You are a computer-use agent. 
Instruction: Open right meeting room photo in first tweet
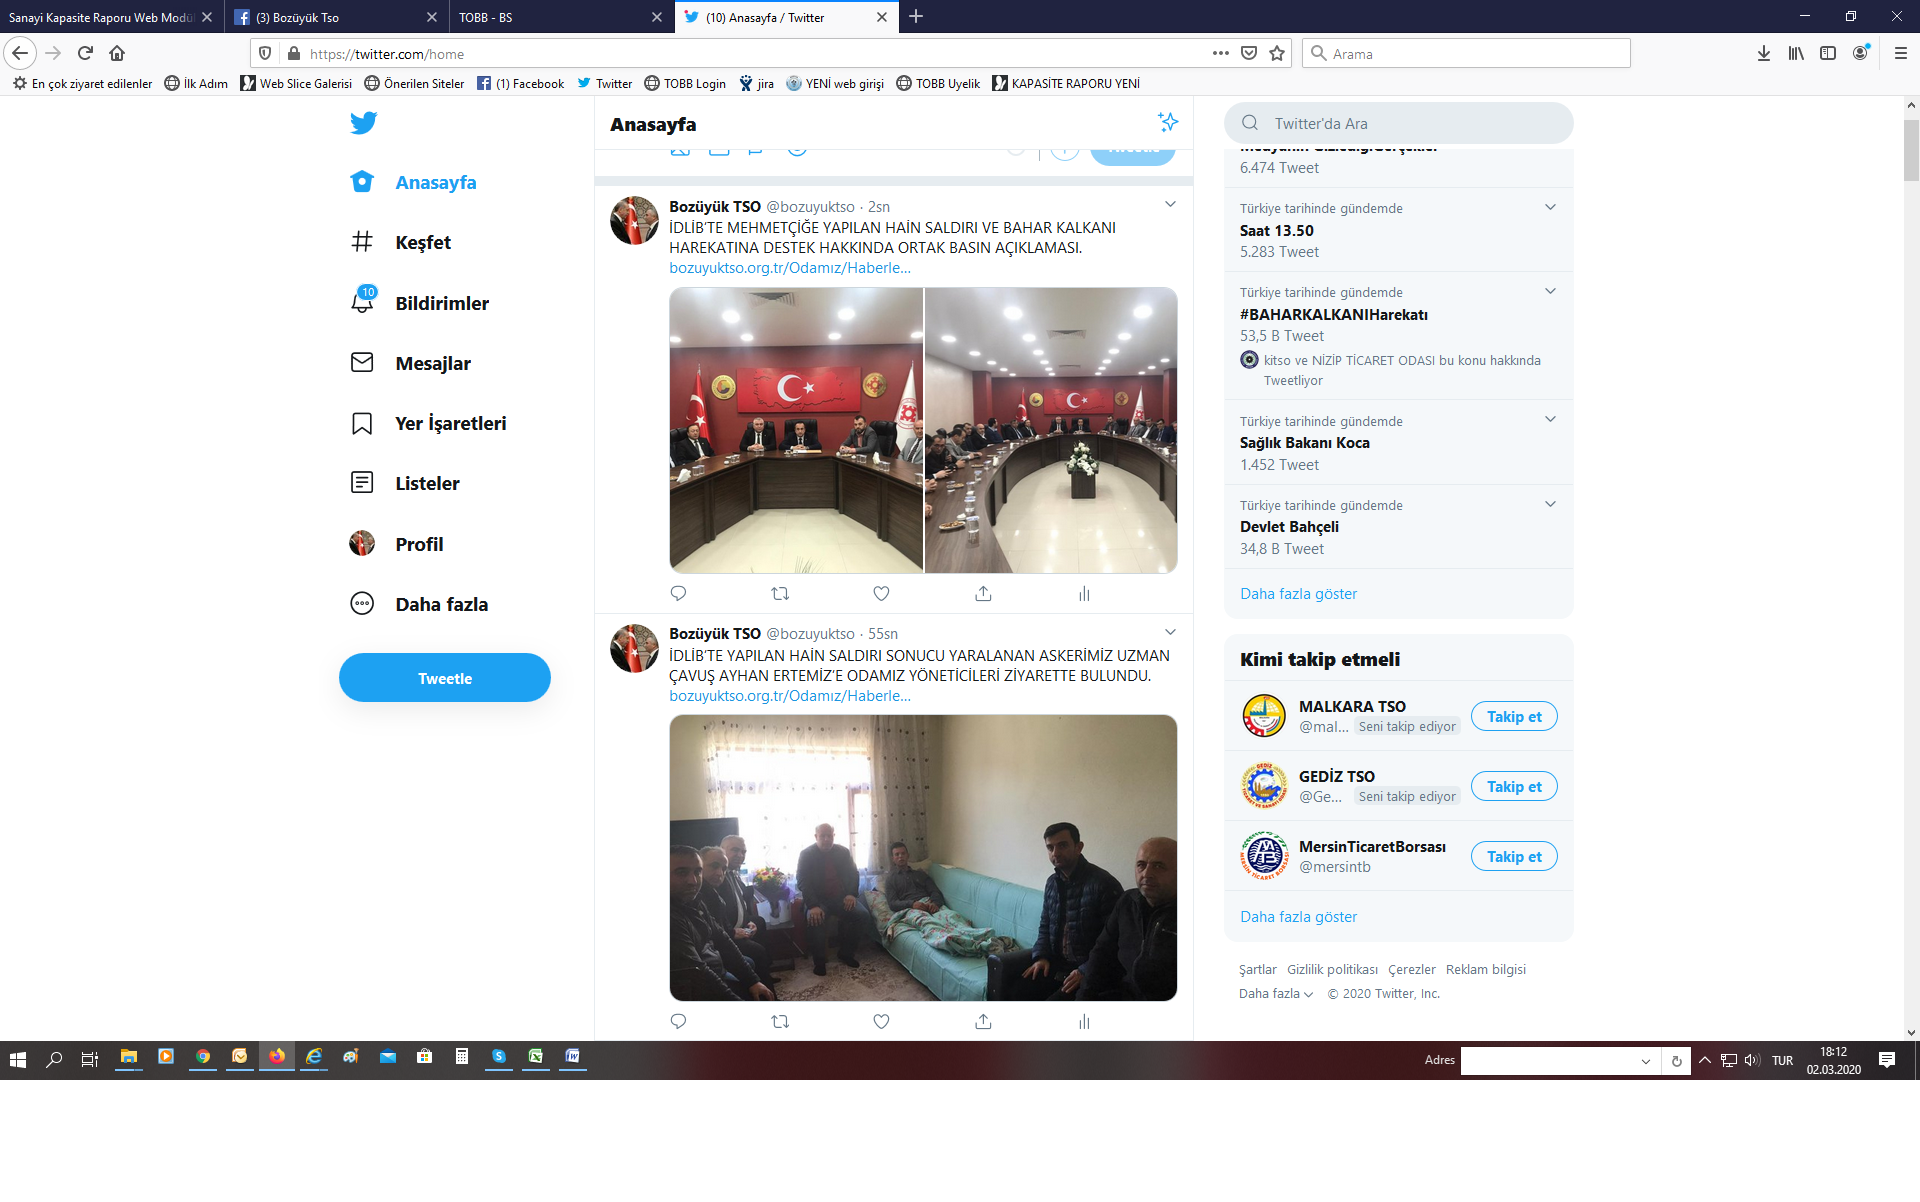coord(1051,430)
